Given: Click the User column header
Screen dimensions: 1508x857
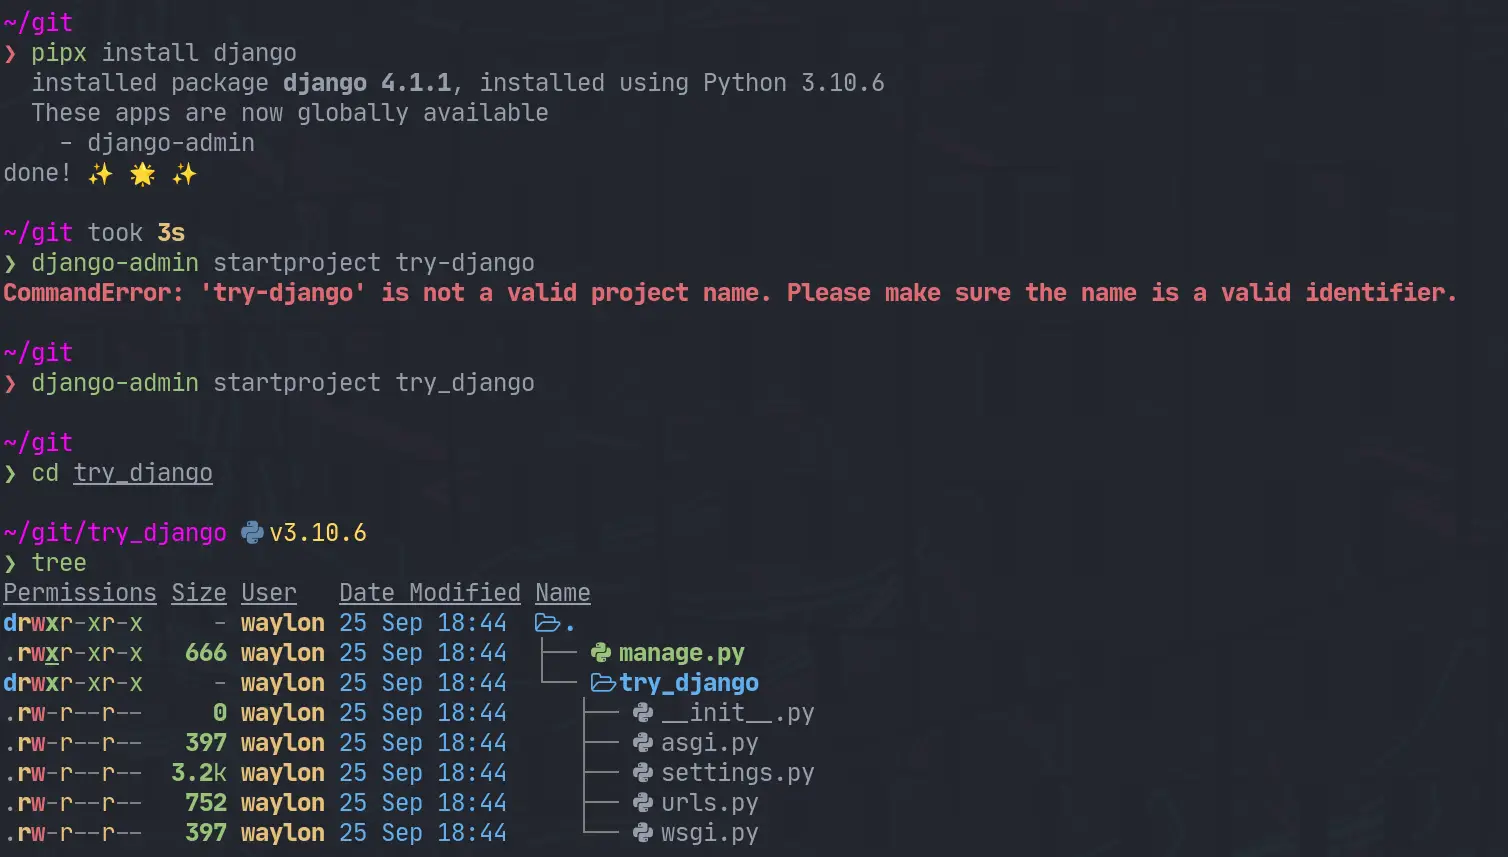Looking at the screenshot, I should pyautogui.click(x=268, y=593).
